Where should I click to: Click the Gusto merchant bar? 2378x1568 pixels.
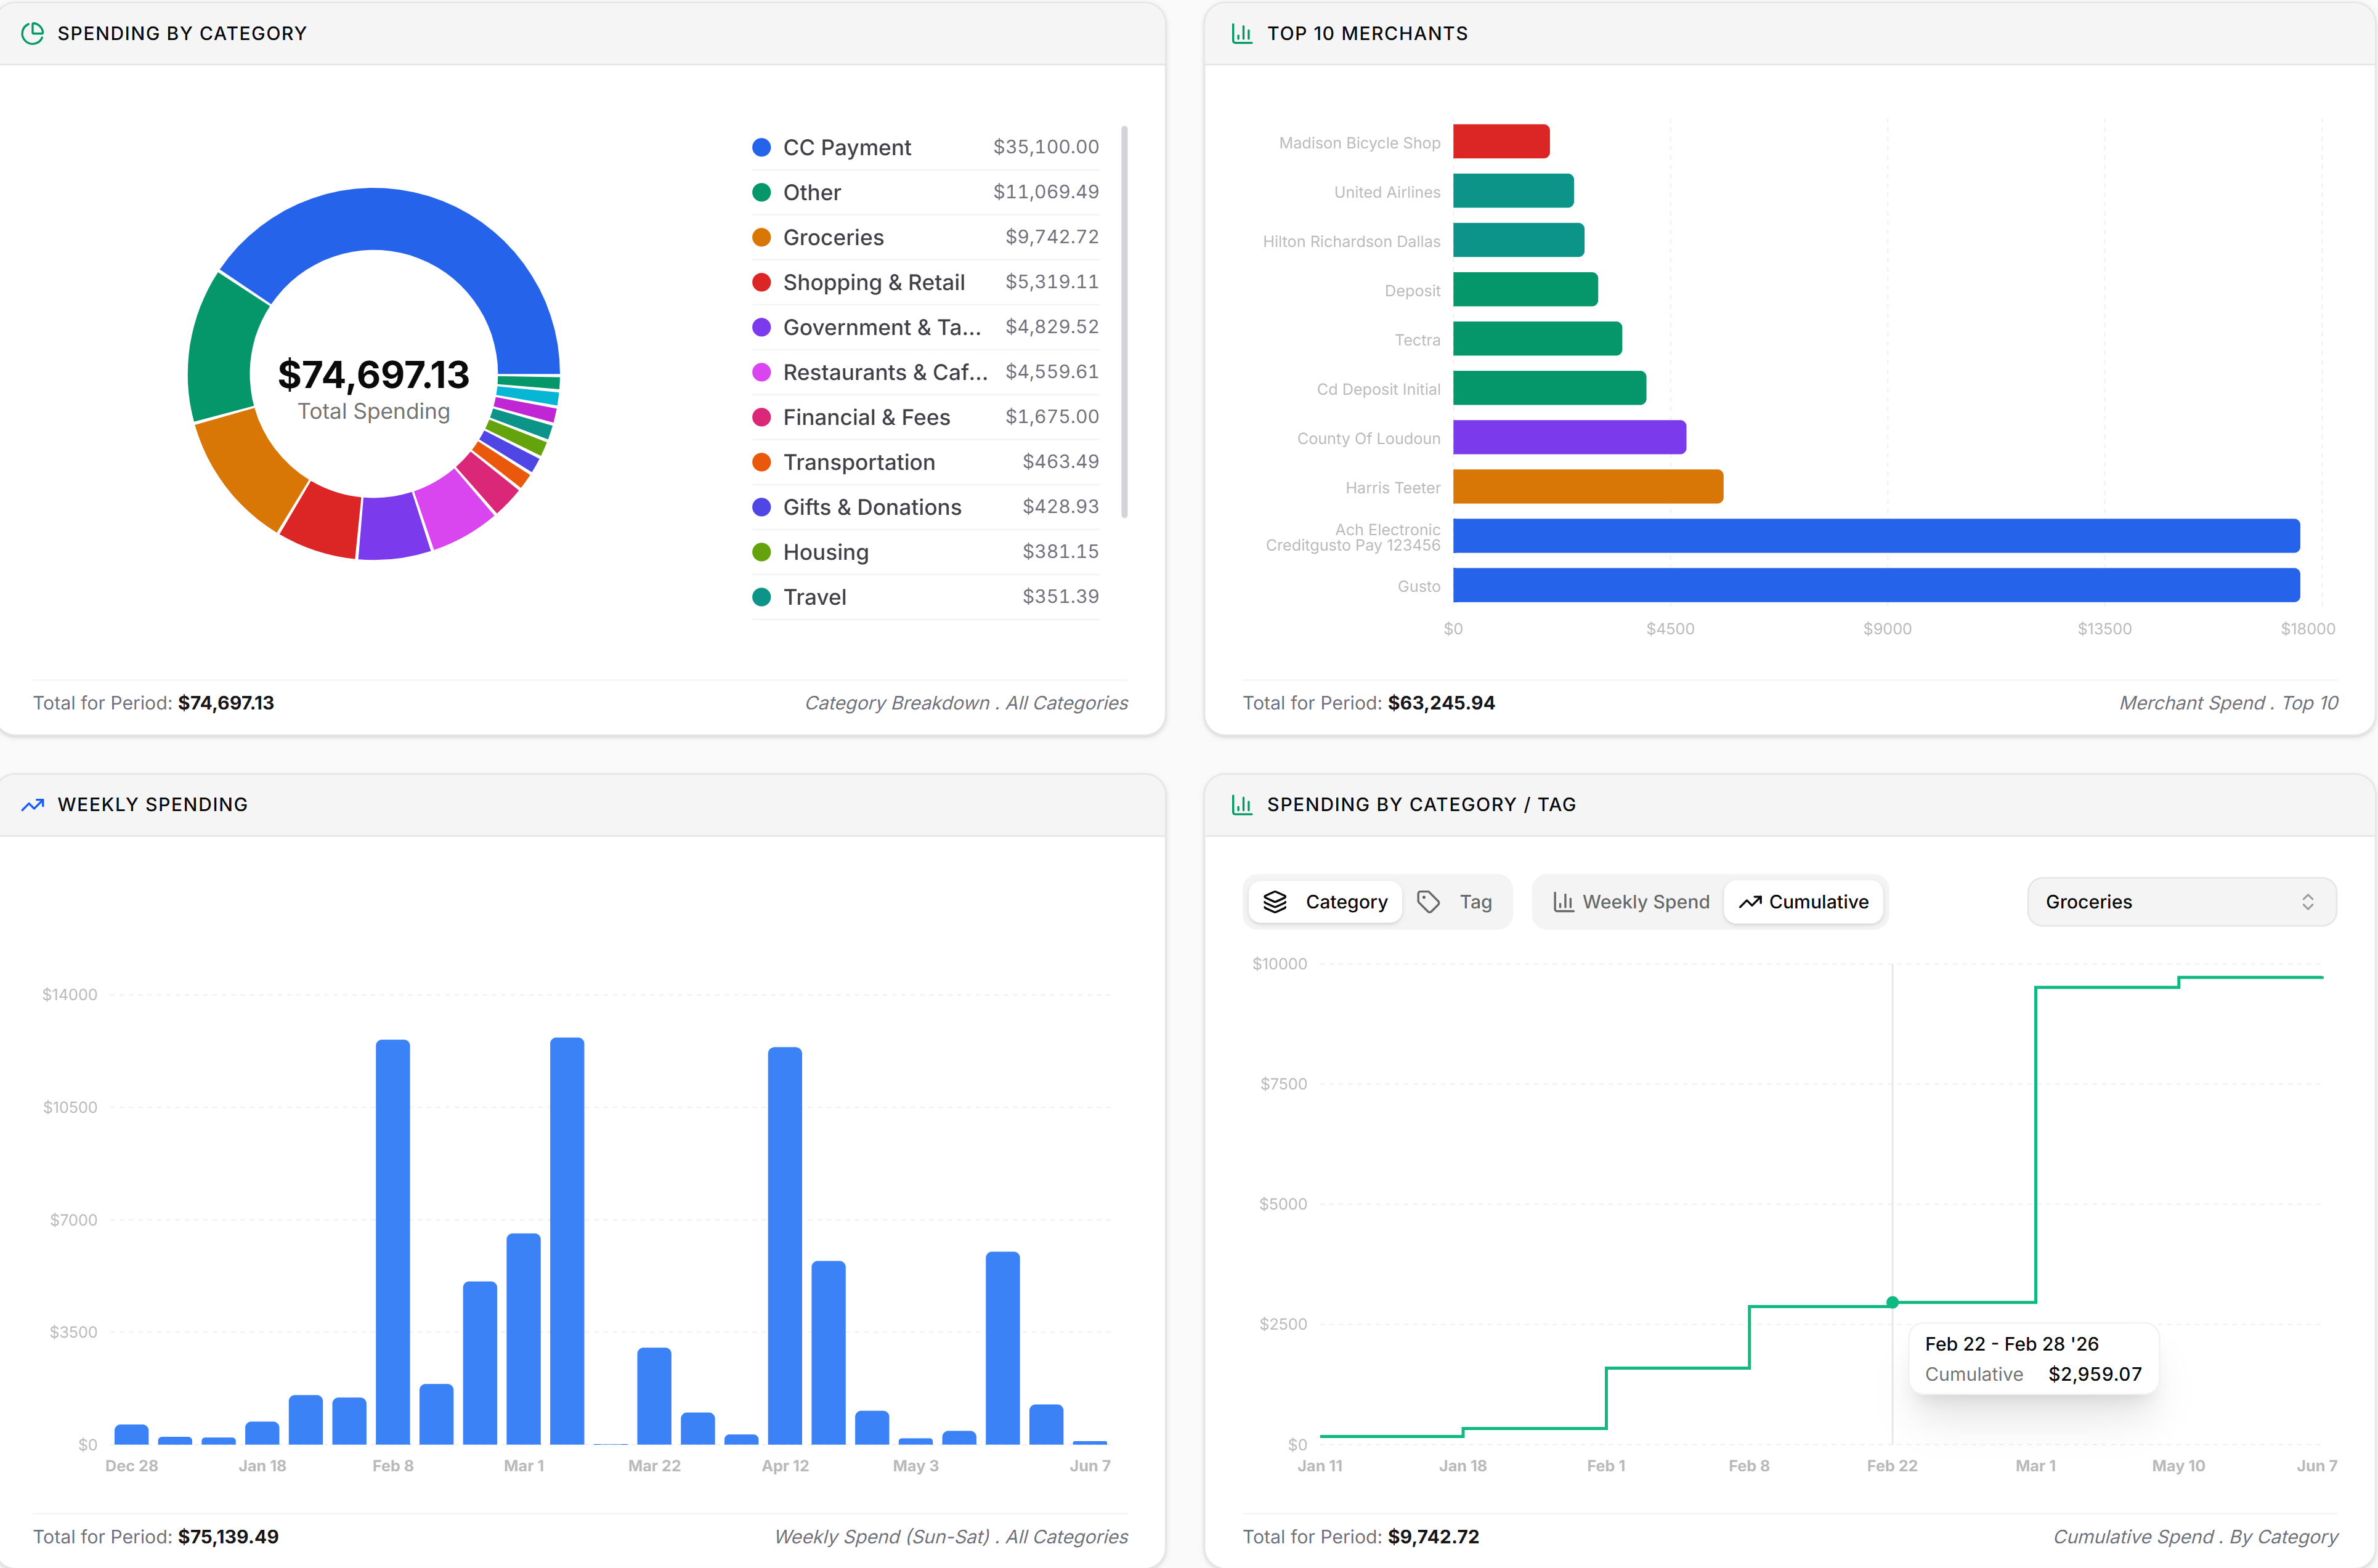[x=1876, y=585]
